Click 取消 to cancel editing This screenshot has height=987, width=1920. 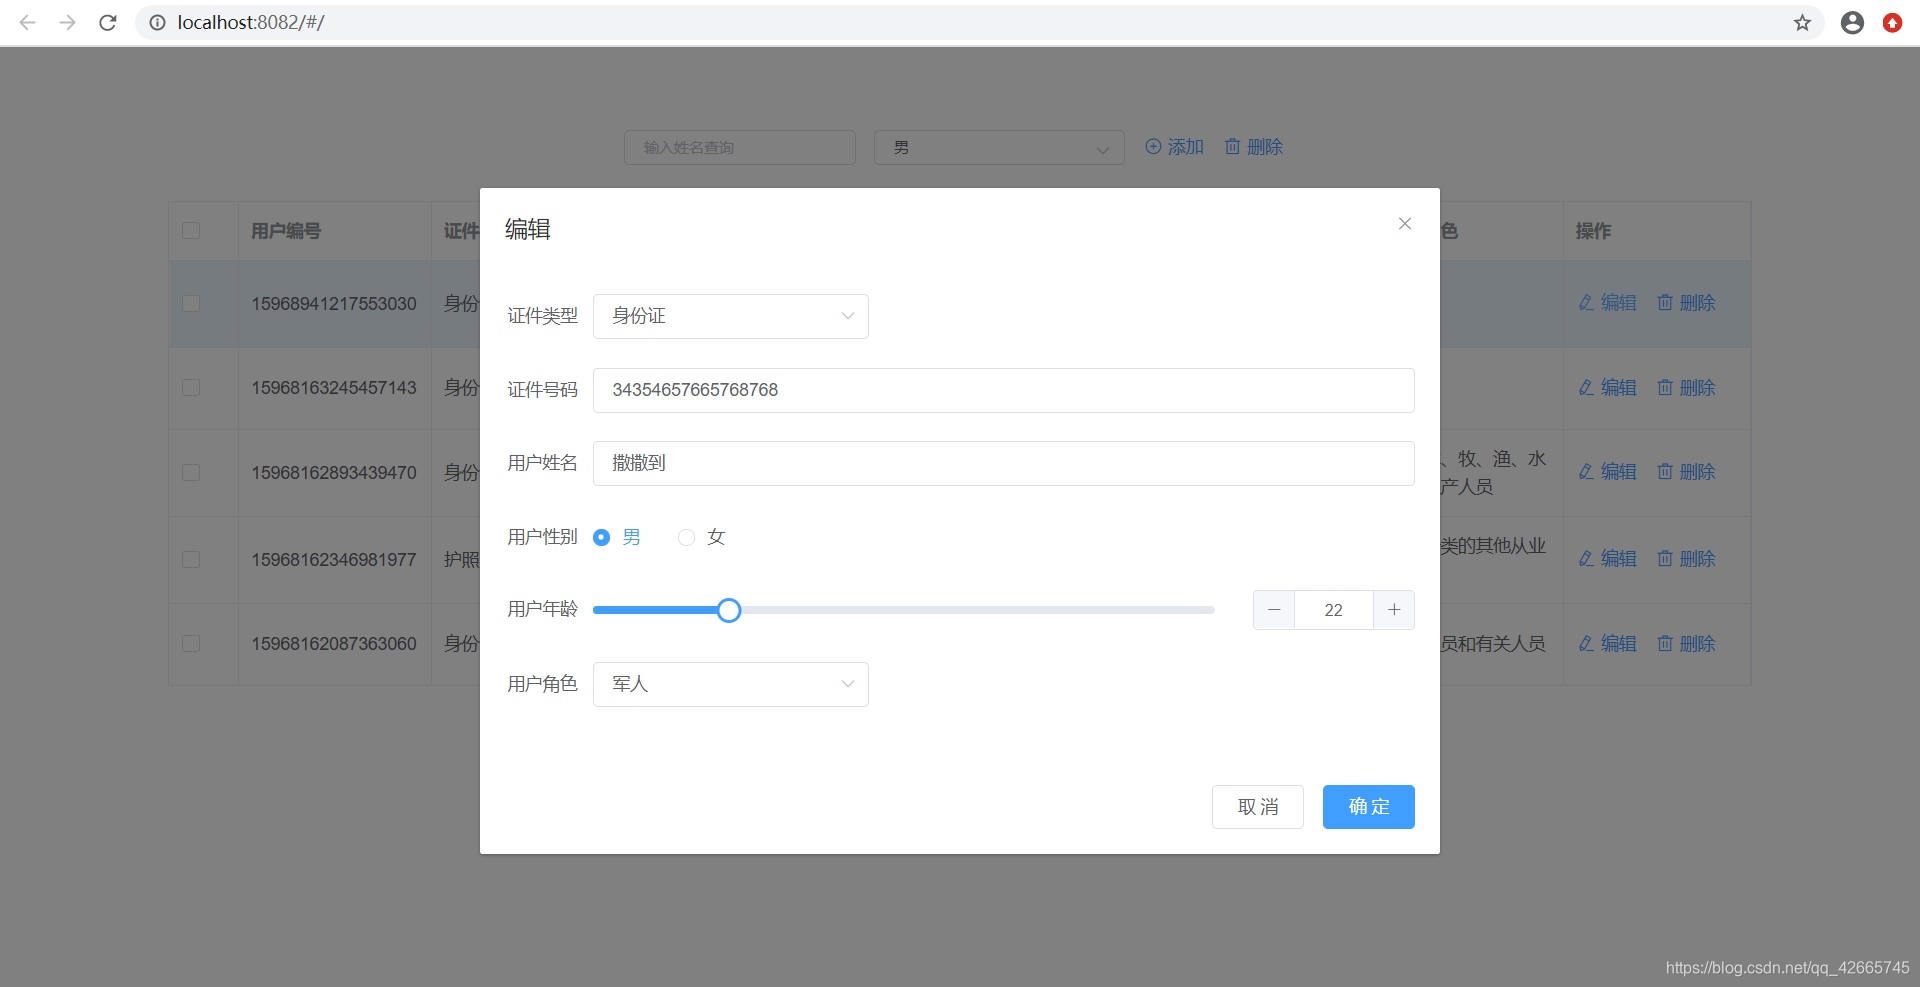point(1258,807)
